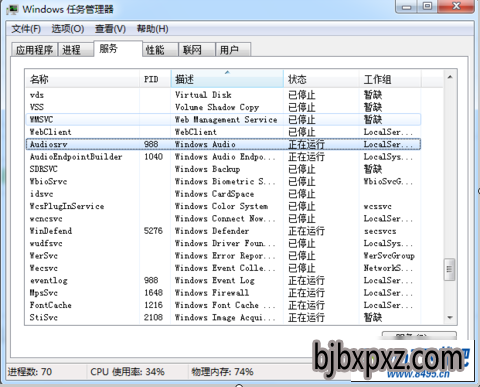Switch to the 性能 tab
The image size is (480, 387).
point(160,50)
